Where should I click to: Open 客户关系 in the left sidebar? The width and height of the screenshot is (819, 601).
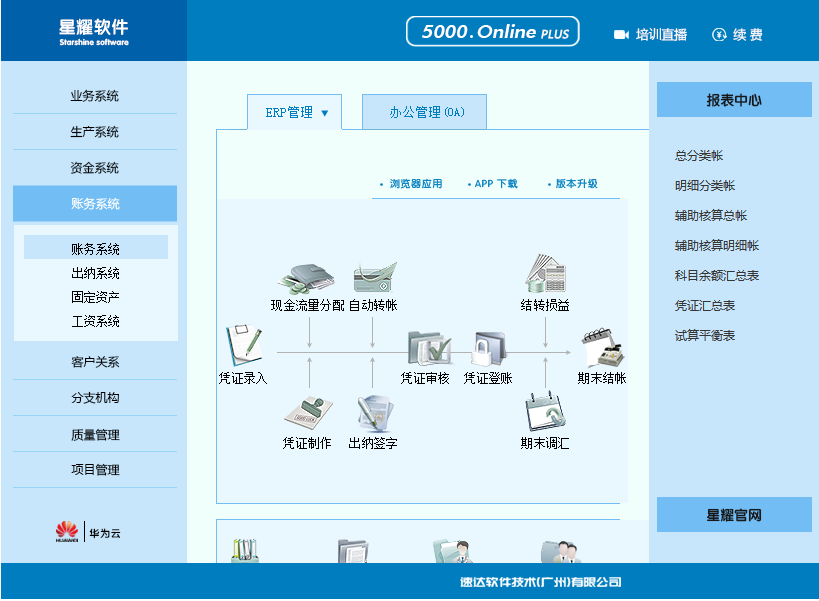click(x=95, y=361)
